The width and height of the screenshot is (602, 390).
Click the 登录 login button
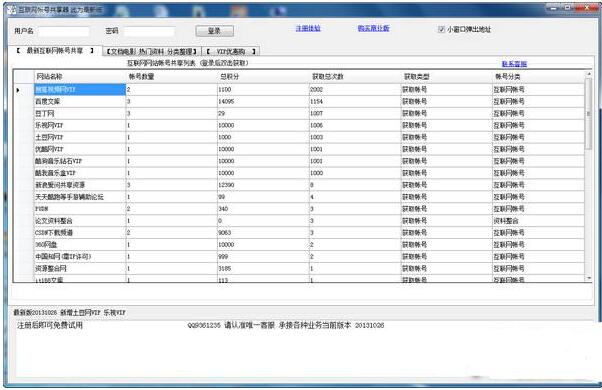click(x=214, y=31)
